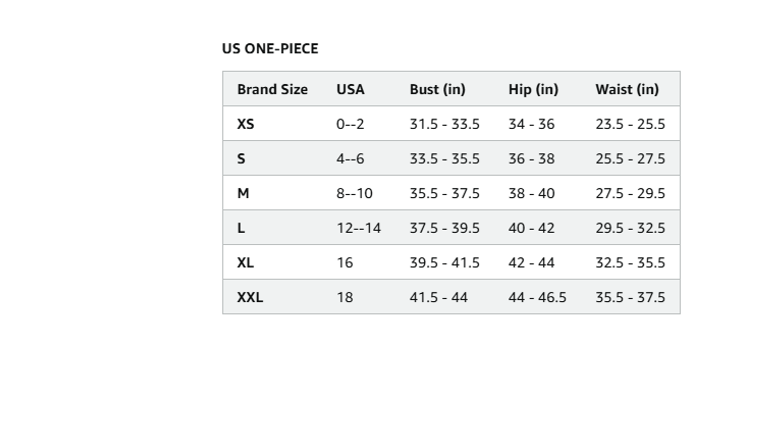Screen dimensions: 784x437
Task: Click bust value 35.5 - 37.5
Action: click(444, 194)
